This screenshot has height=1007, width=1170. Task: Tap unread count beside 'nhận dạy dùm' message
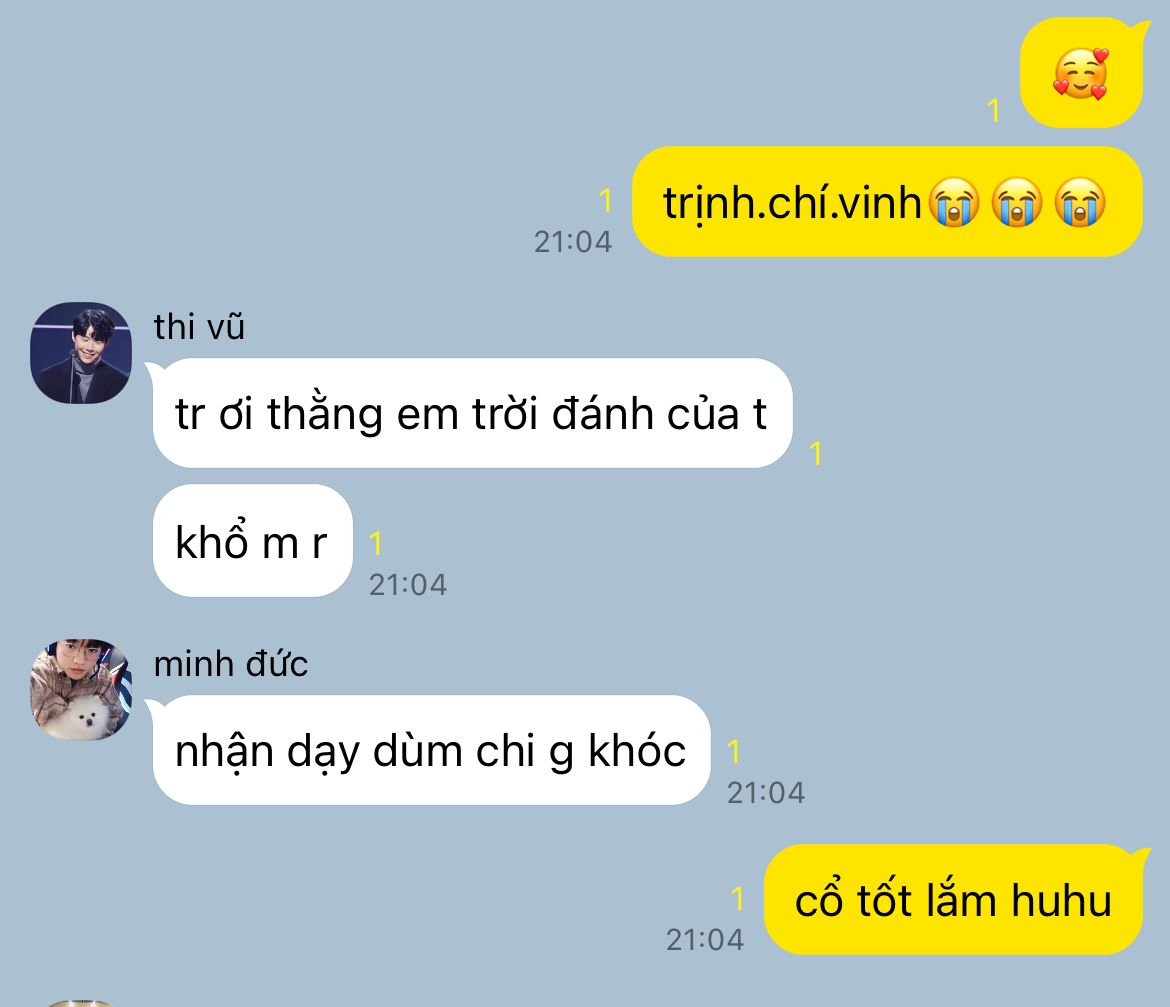[x=734, y=752]
